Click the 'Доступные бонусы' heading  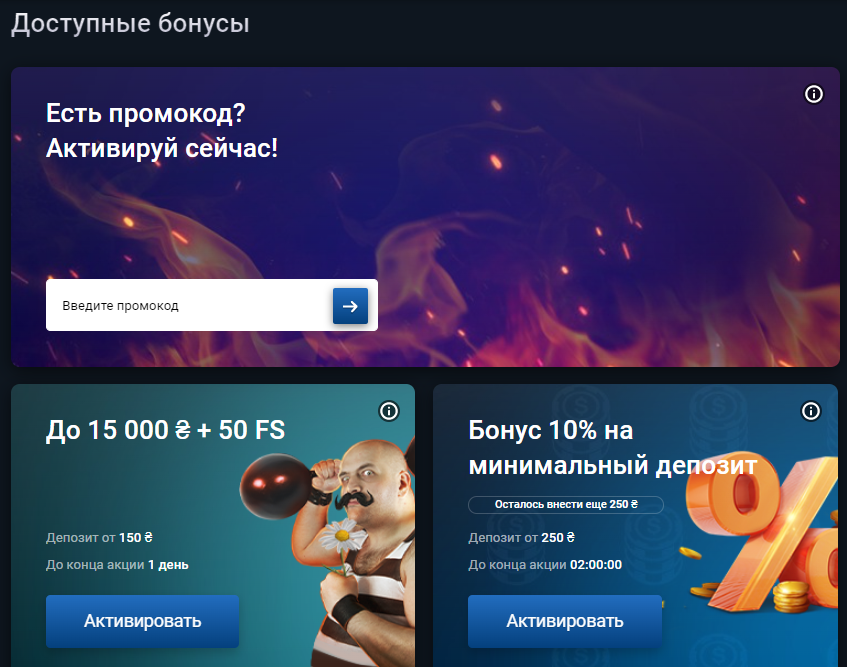[x=130, y=24]
